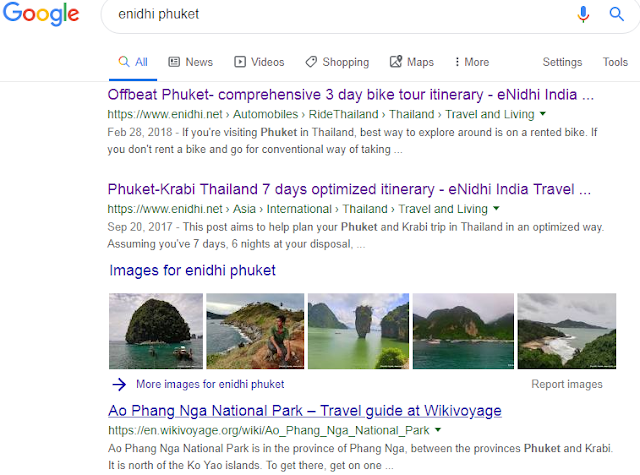
Task: Open search Settings
Action: pos(562,62)
